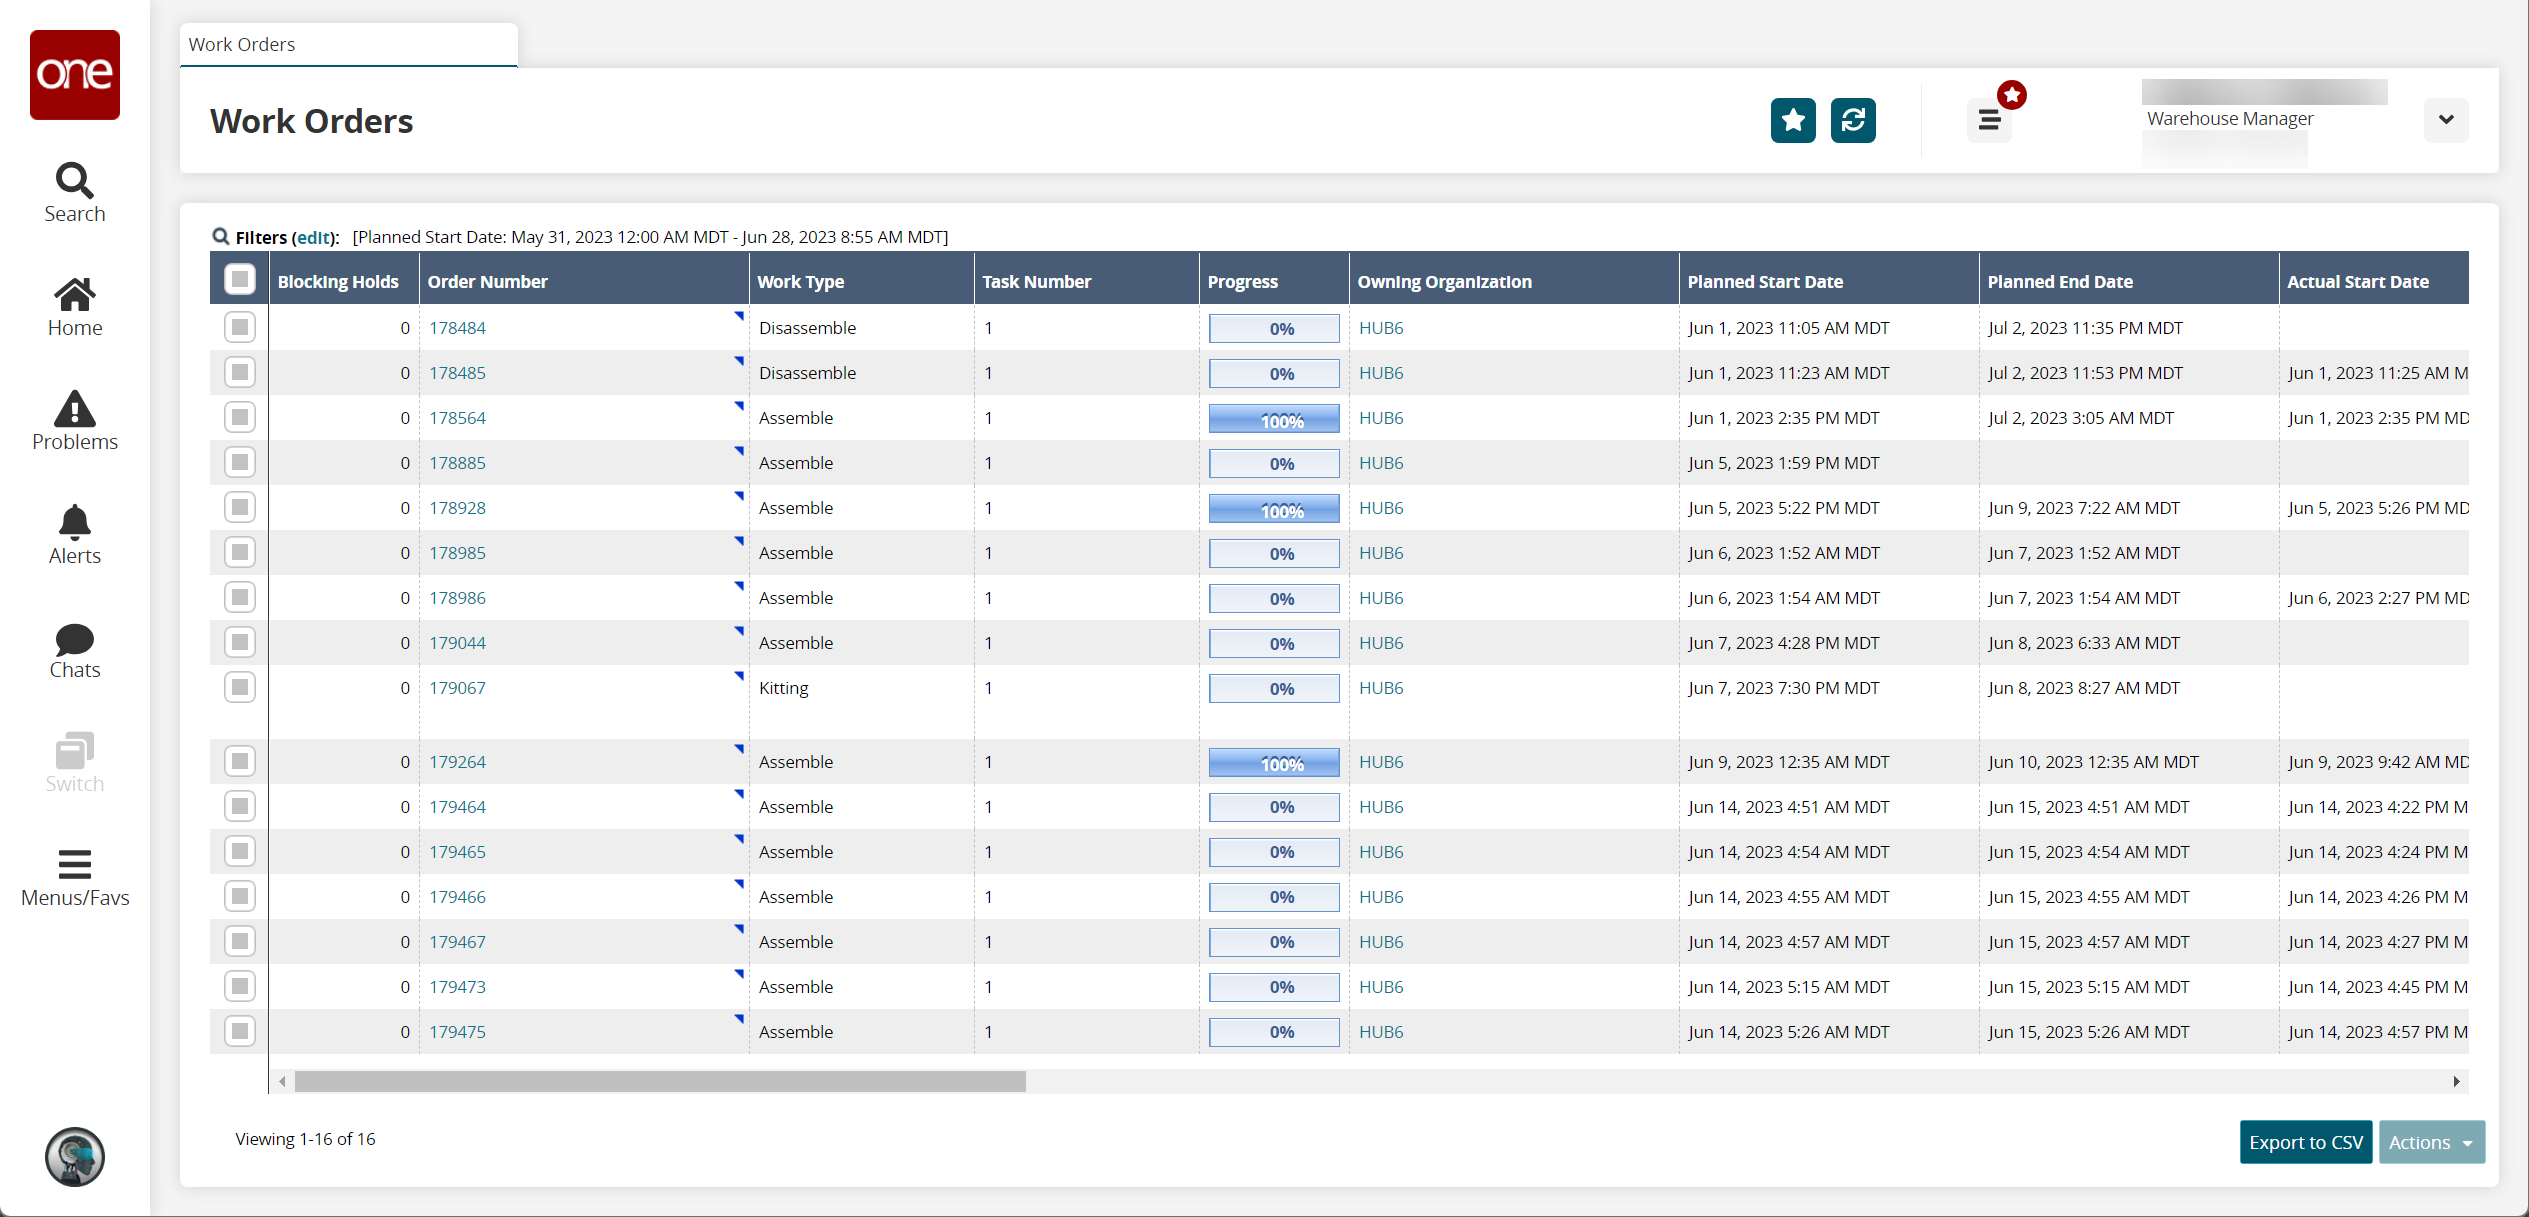
Task: Click scrollbar right arrow
Action: tap(2456, 1081)
